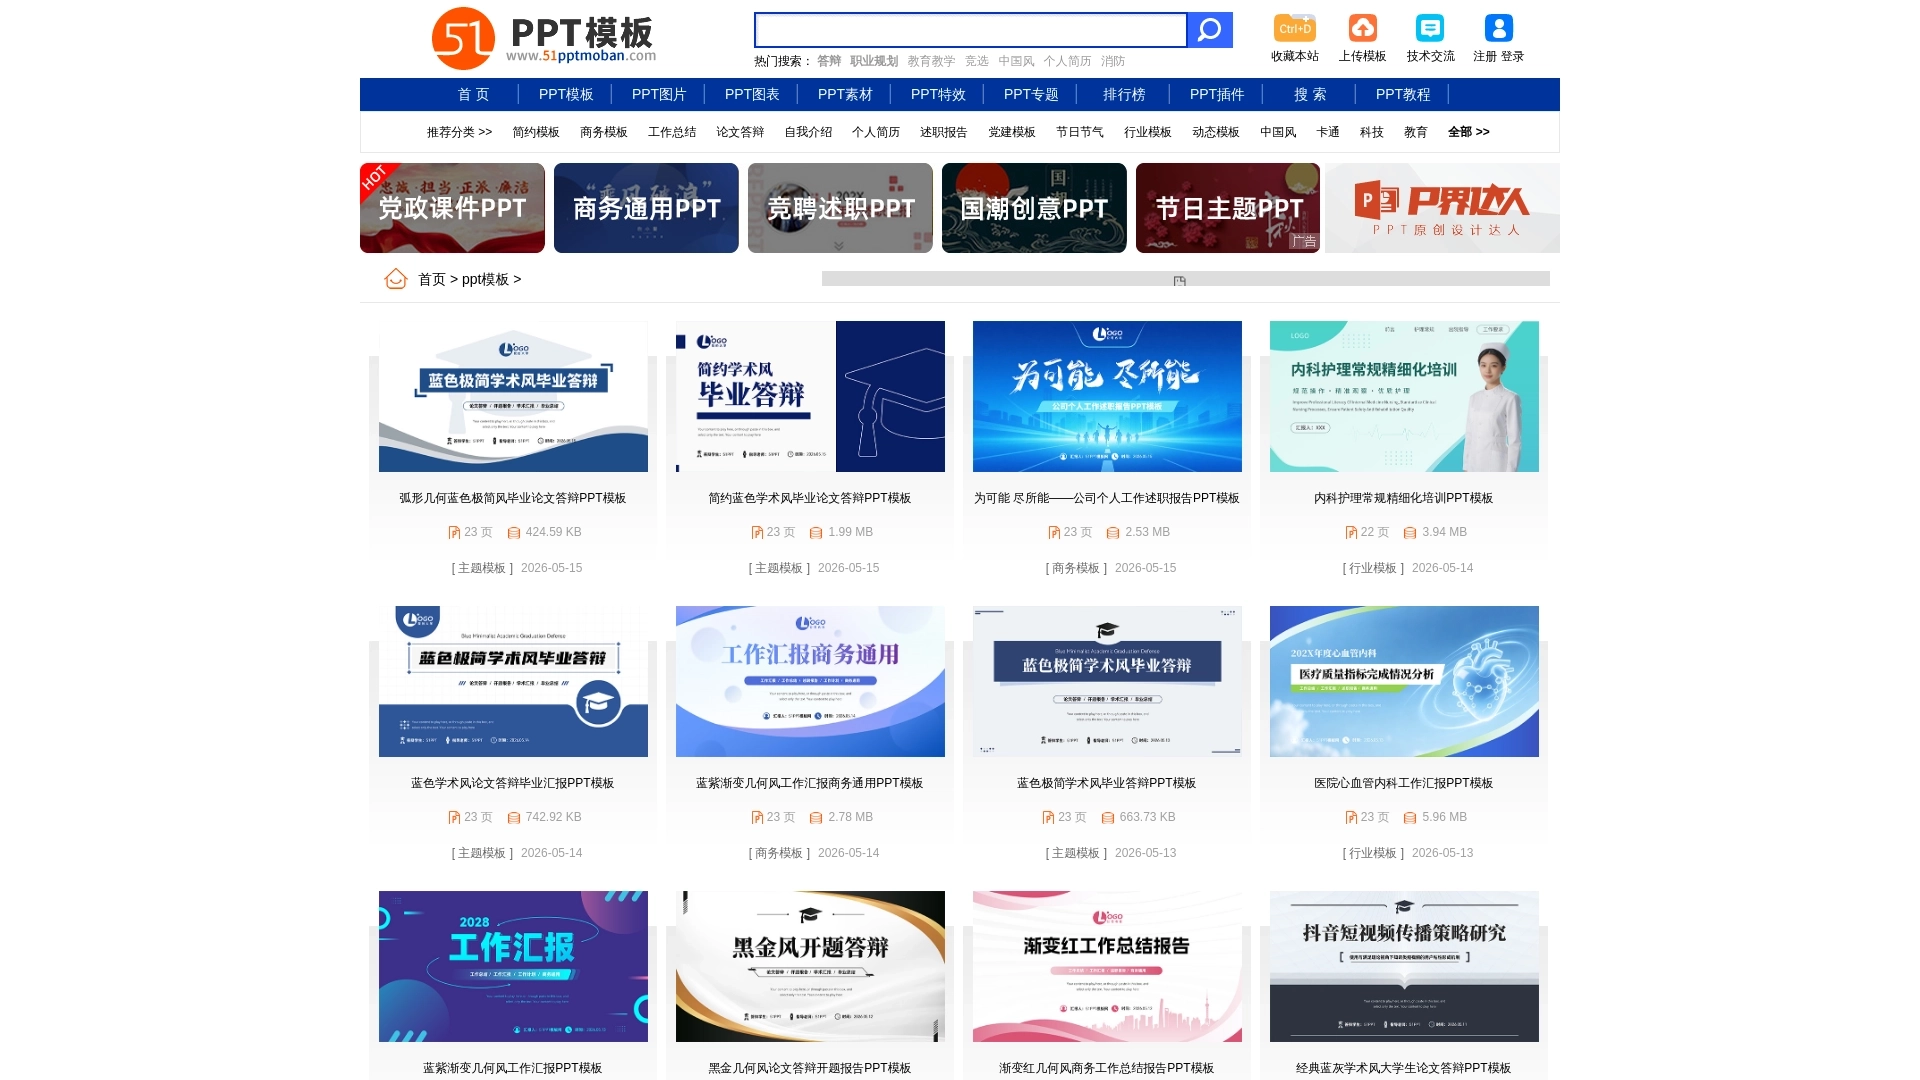Screen dimensions: 1920x1080
Task: Select the 工作总结 category link
Action: coord(672,132)
